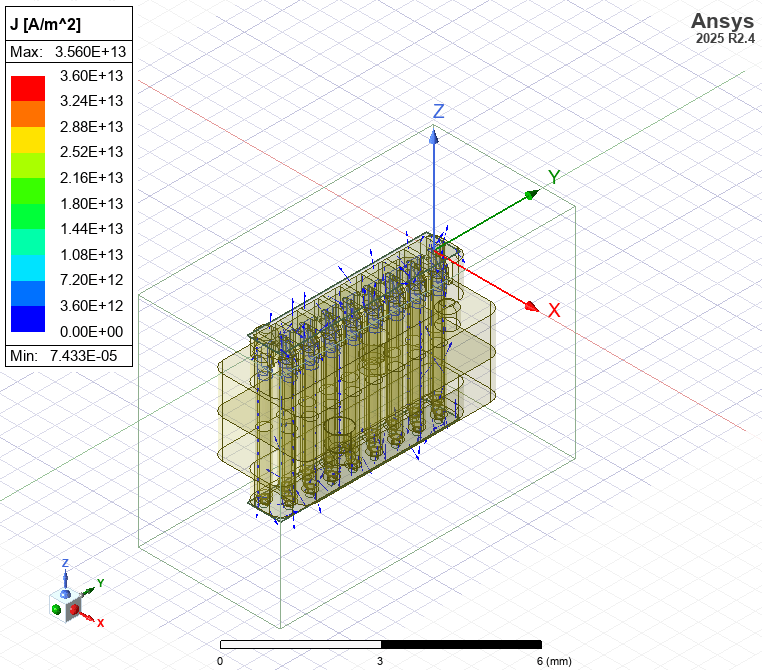Screen dimensions: 762x670
Task: Click the orientation cube triad gizmo
Action: pos(65,605)
